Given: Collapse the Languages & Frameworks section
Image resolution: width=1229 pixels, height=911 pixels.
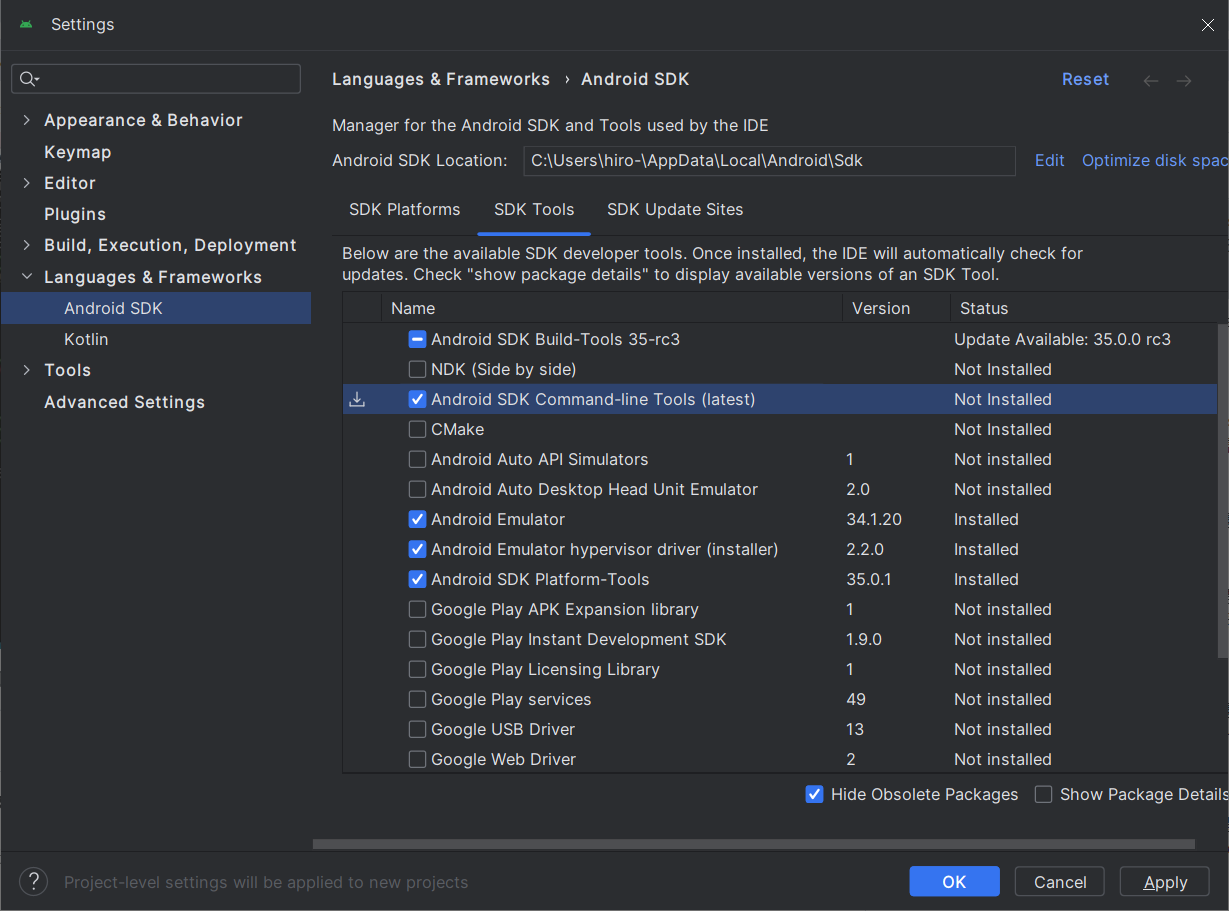Looking at the screenshot, I should (x=27, y=277).
